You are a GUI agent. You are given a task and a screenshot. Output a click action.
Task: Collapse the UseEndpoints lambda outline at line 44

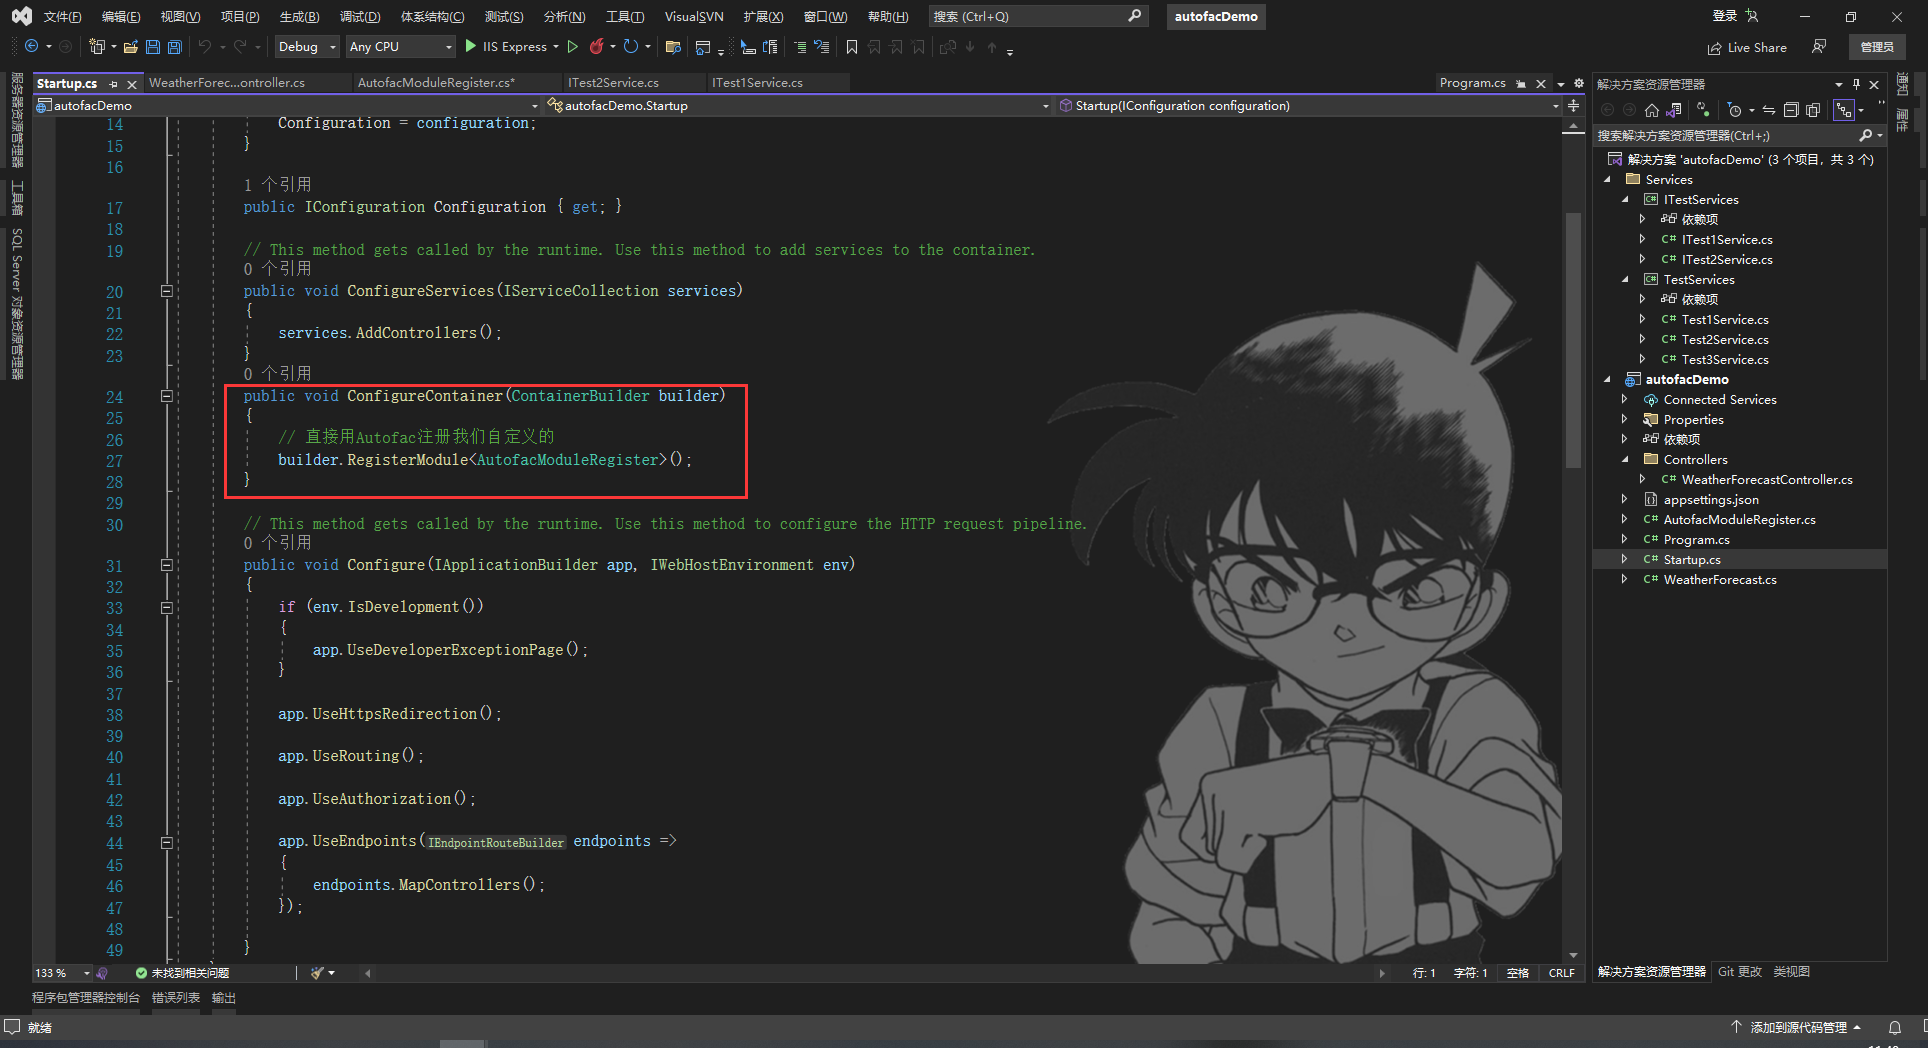[167, 842]
